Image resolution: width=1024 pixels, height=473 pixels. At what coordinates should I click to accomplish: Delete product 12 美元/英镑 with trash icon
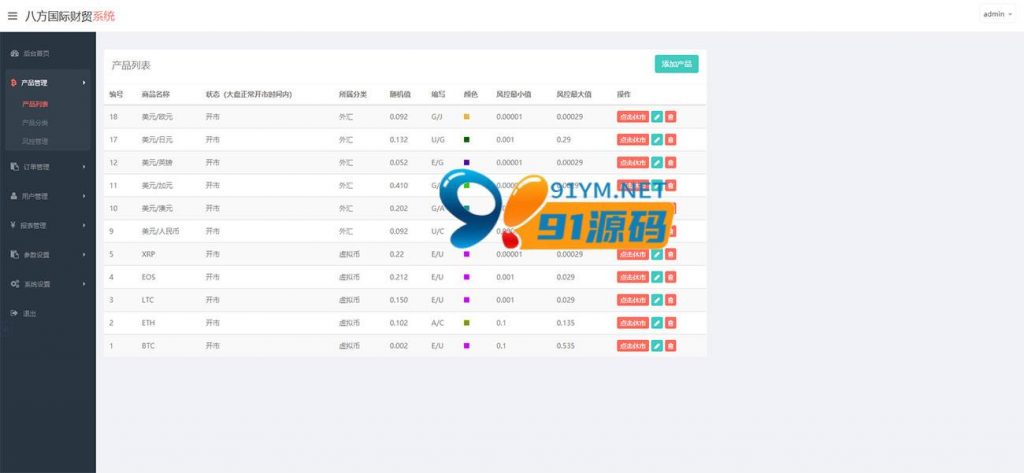click(671, 163)
